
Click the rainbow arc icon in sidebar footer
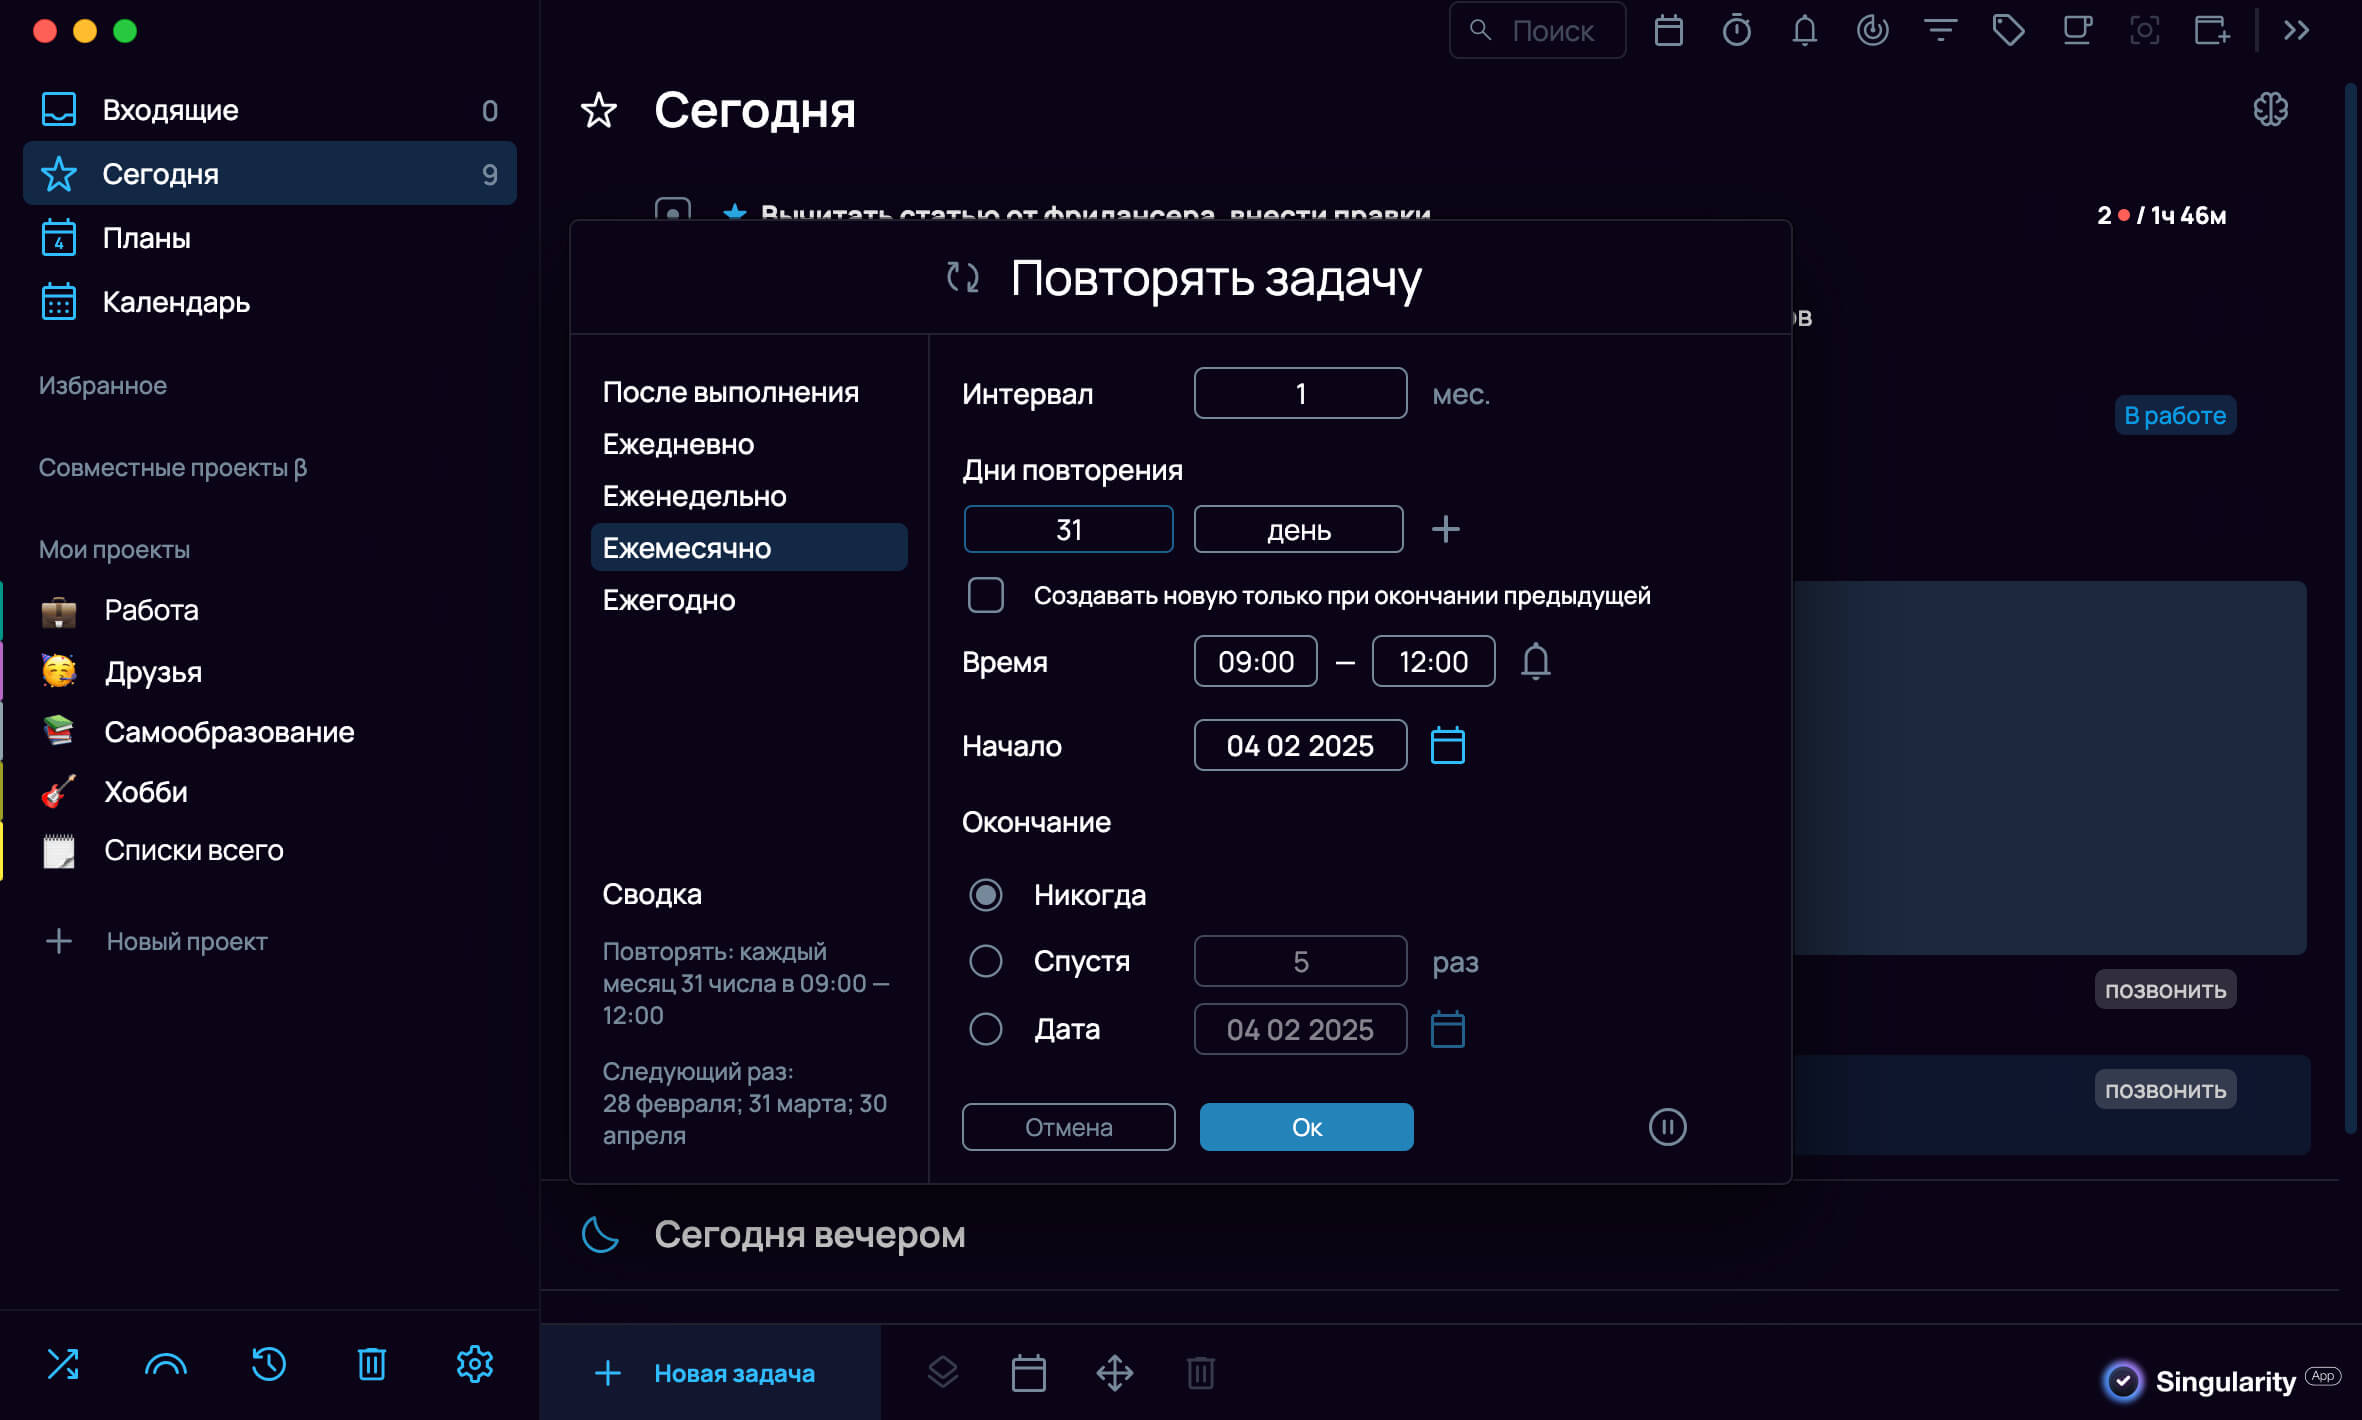165,1364
